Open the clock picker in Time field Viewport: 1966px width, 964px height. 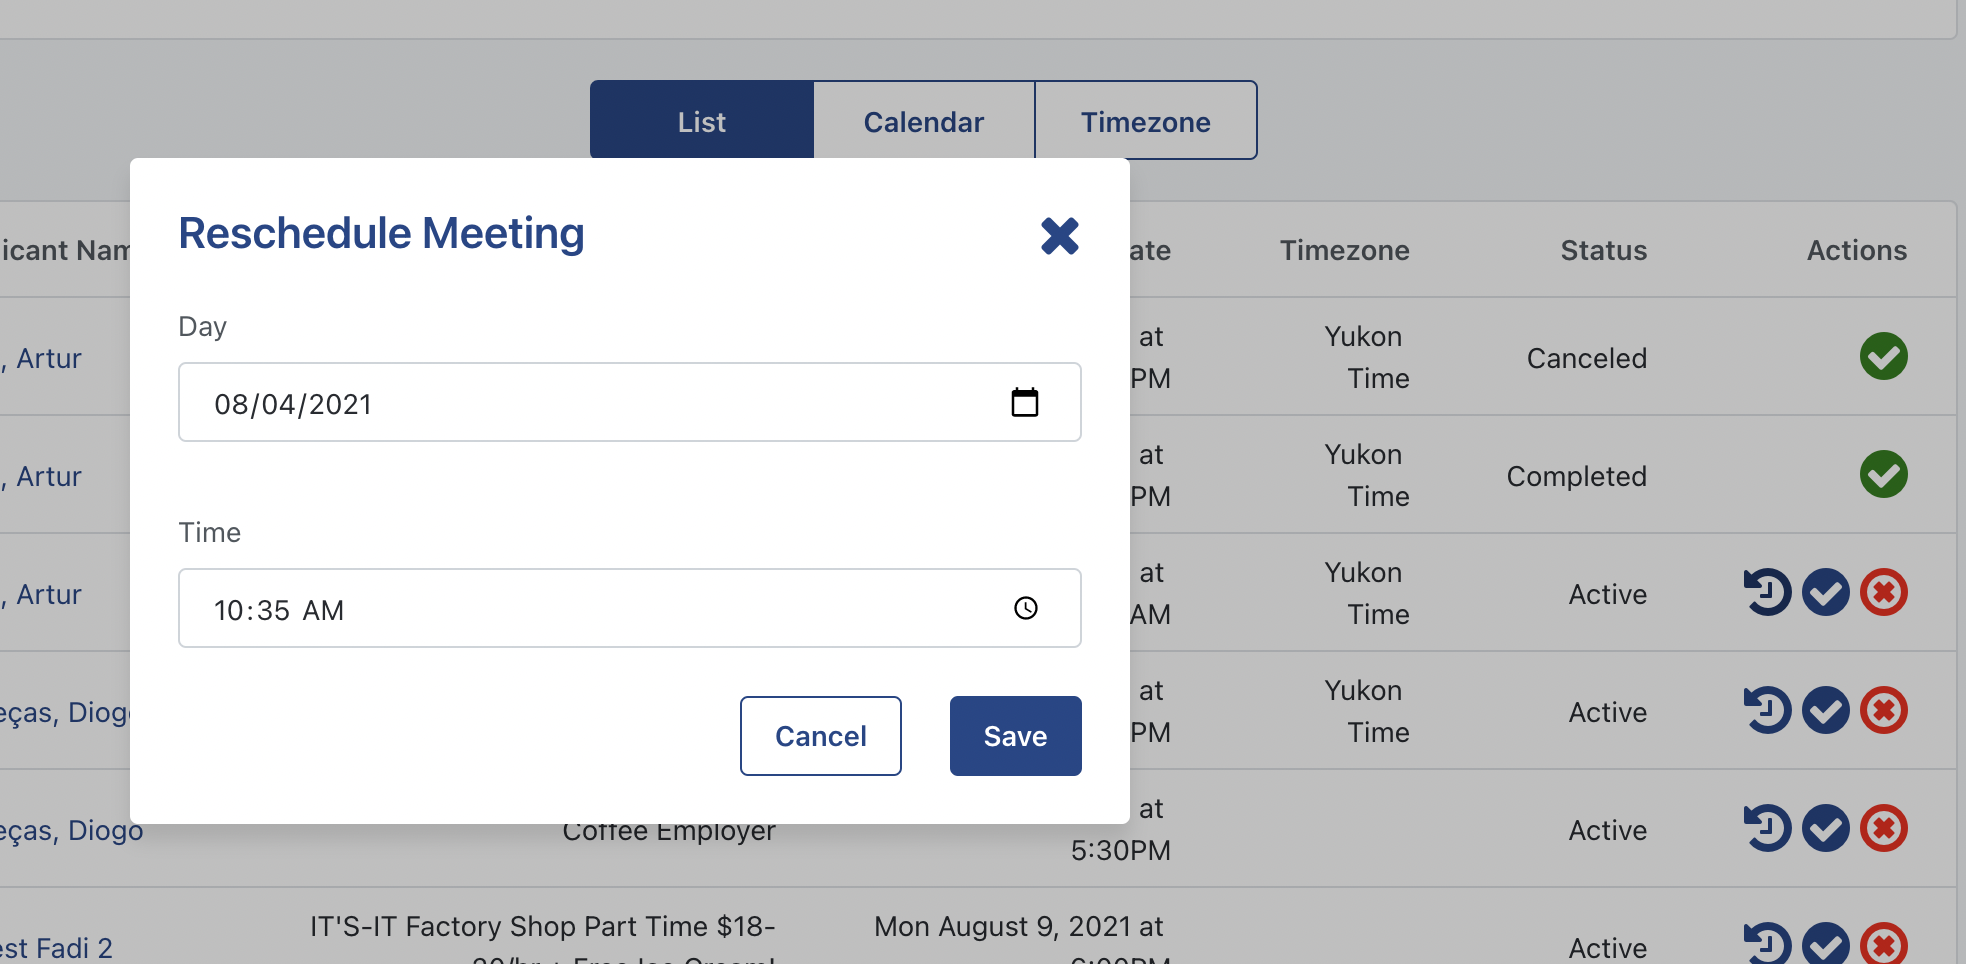click(1026, 608)
